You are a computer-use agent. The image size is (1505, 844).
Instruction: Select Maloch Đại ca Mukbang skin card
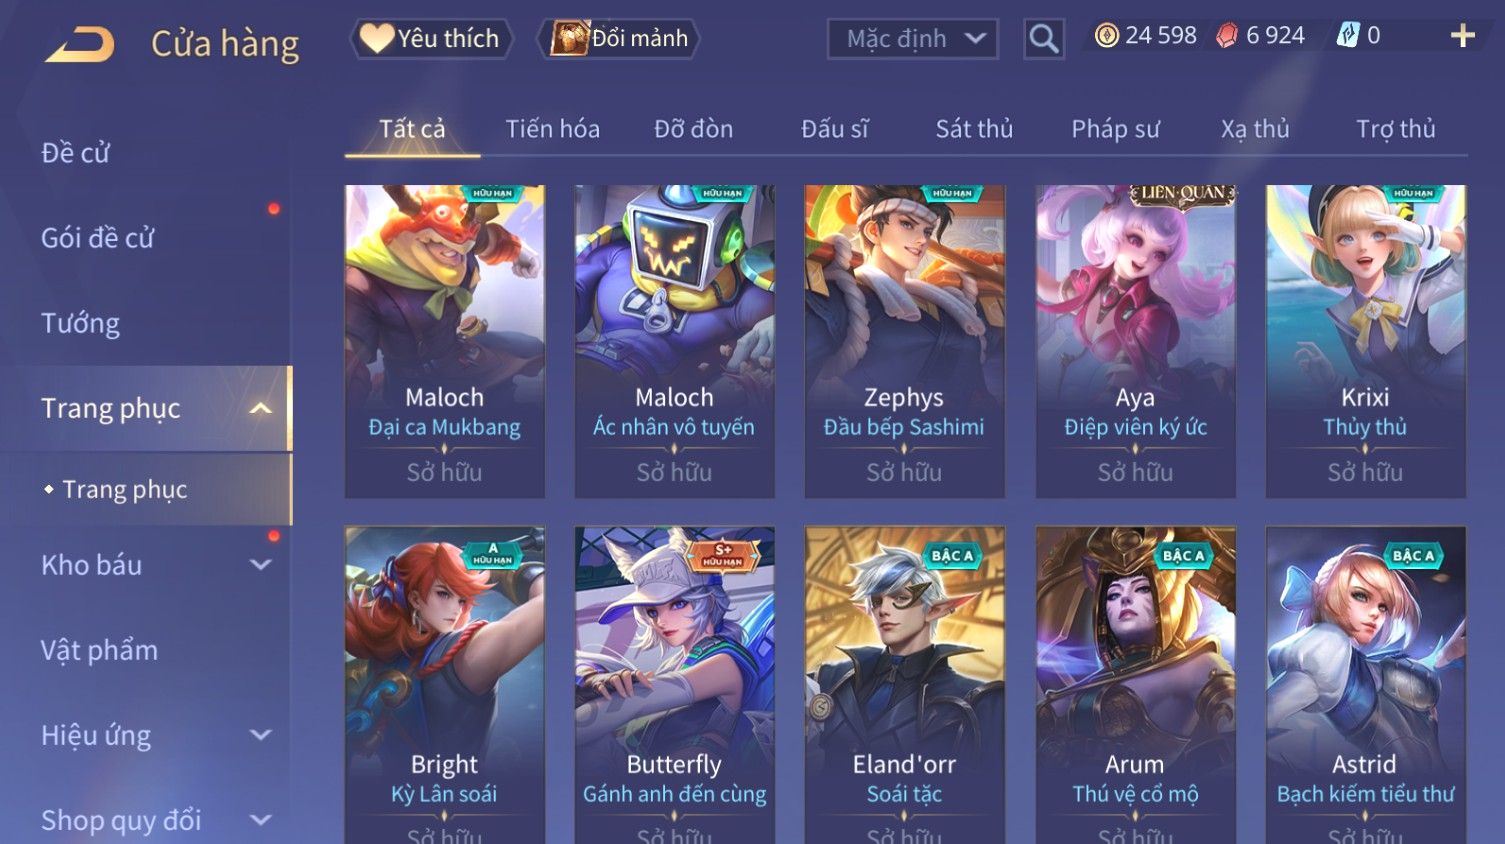pos(444,341)
